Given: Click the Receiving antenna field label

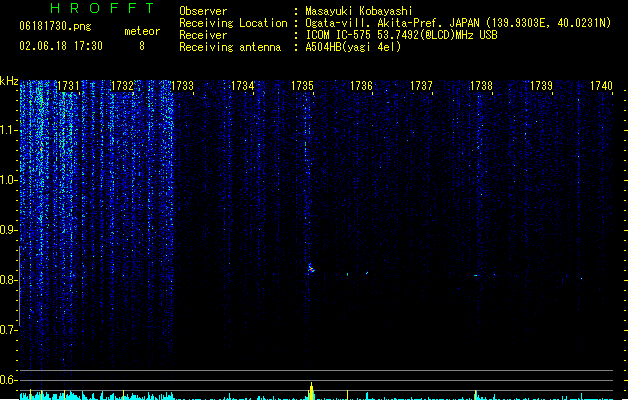Looking at the screenshot, I should (x=230, y=47).
